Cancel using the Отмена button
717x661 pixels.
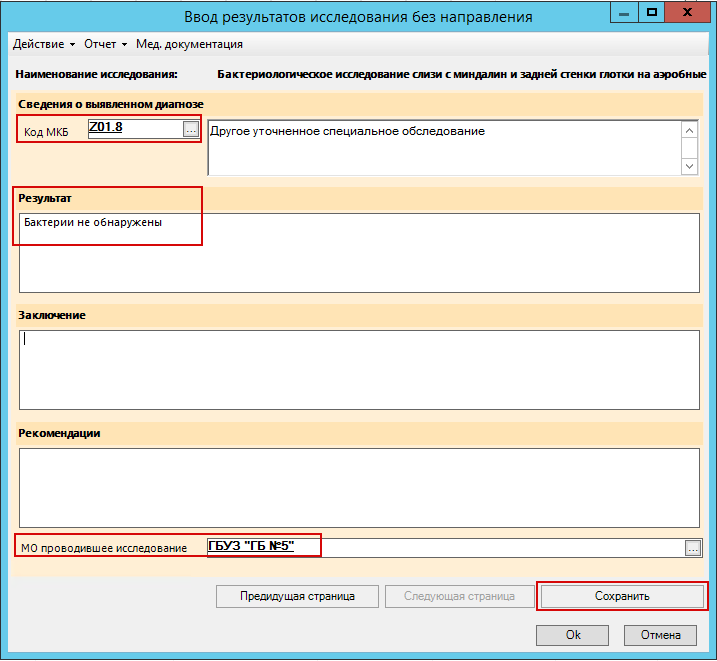point(660,635)
